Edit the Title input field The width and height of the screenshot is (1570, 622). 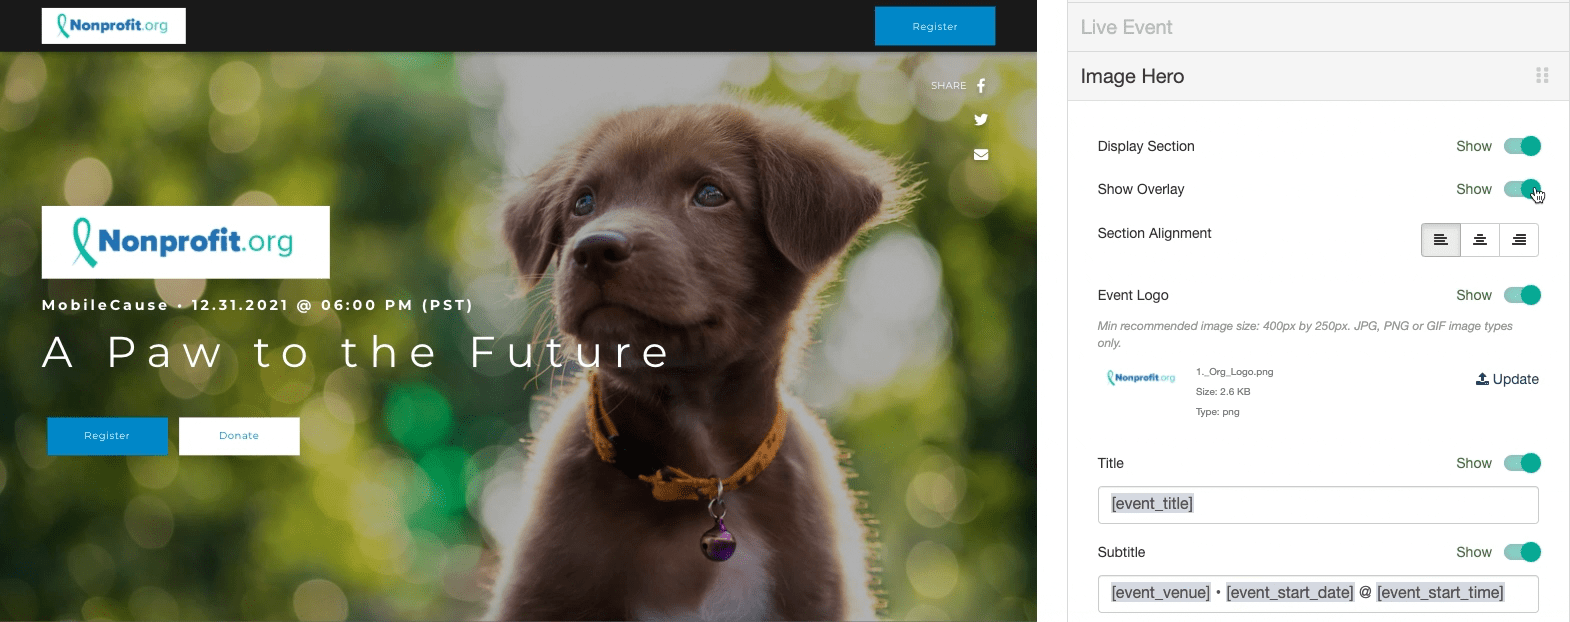[x=1318, y=504]
